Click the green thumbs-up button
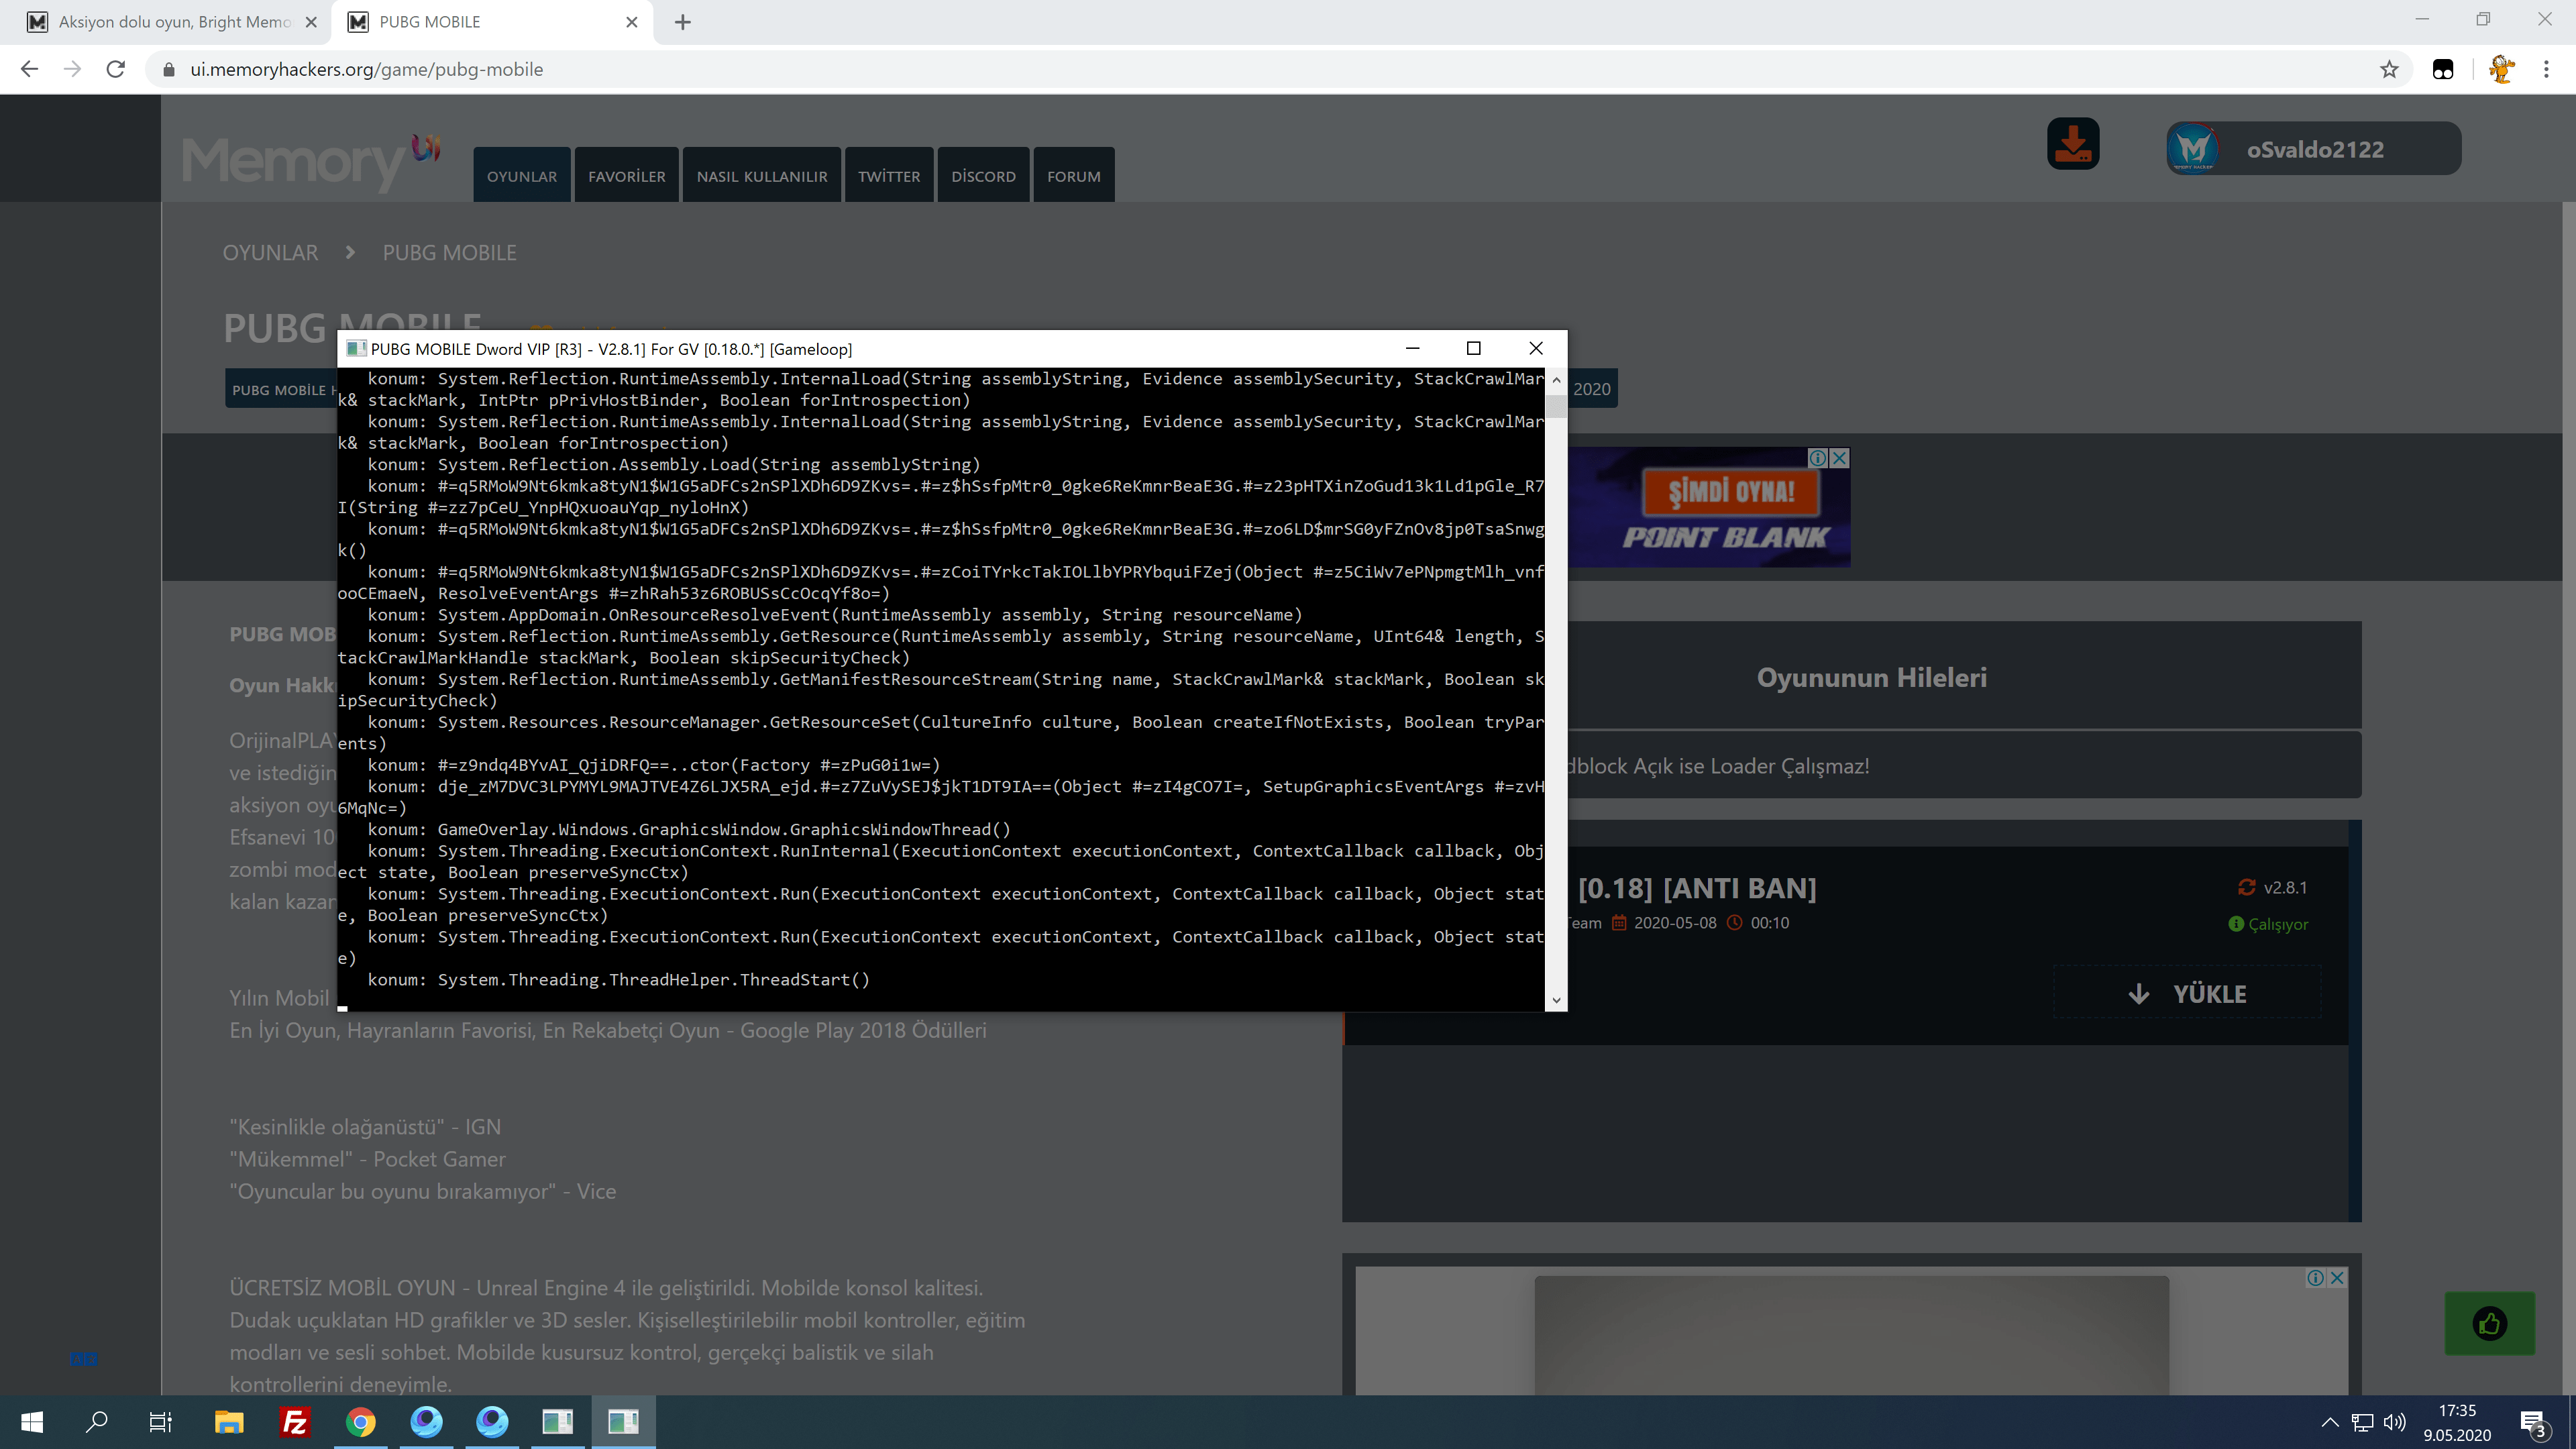 [2489, 1323]
